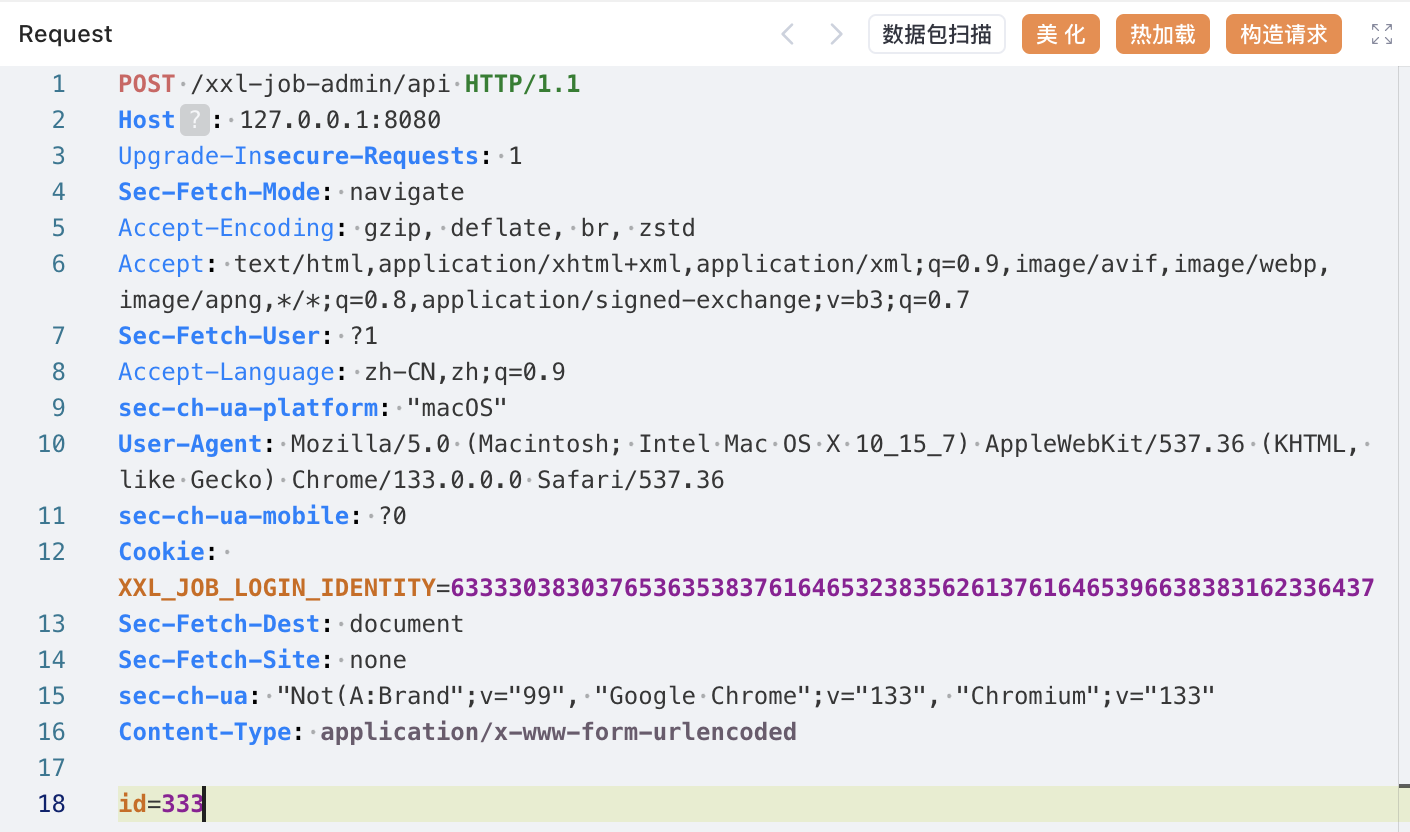Click the Accept-Encoding header name
1410x832 pixels.
click(226, 228)
